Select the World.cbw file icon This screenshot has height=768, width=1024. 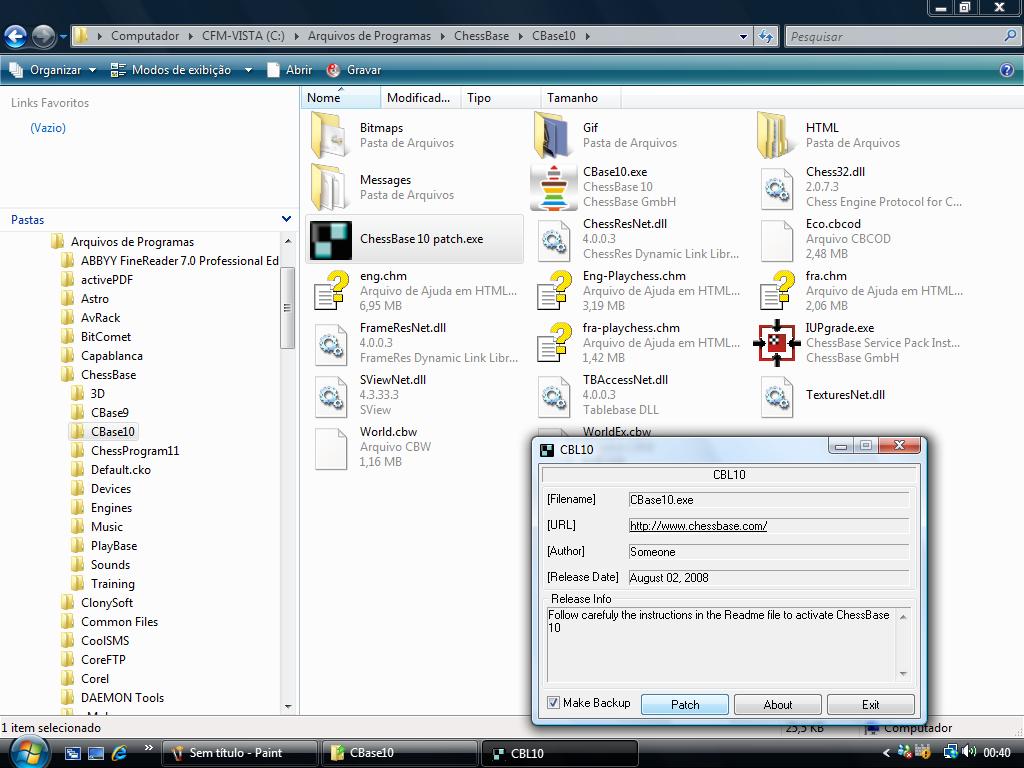click(331, 448)
